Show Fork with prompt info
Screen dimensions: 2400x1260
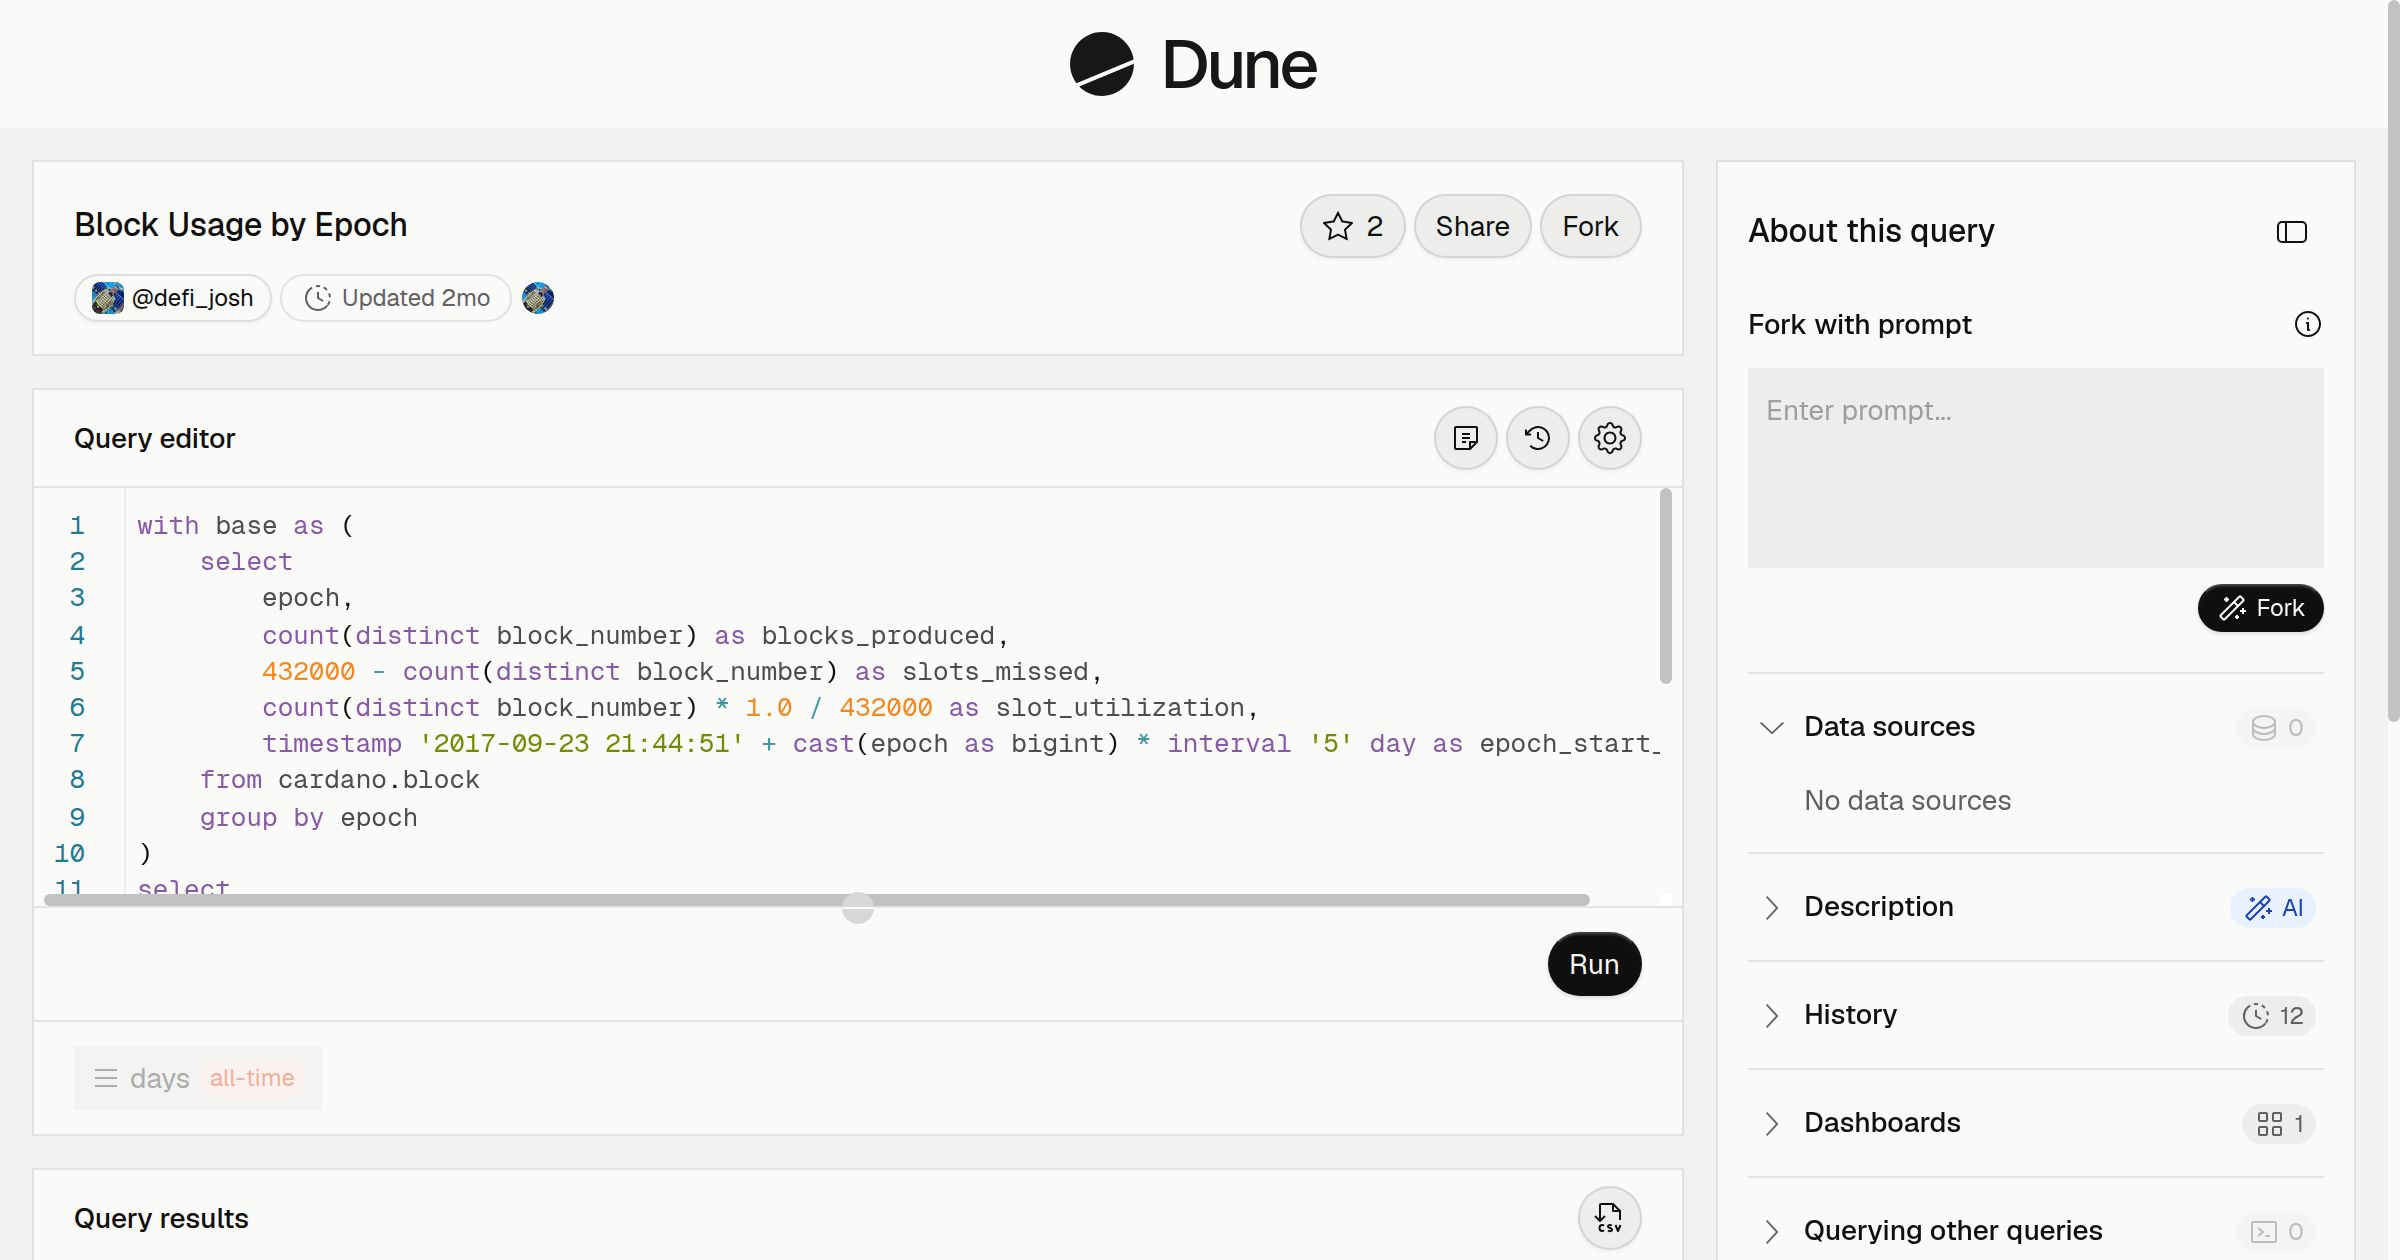(x=2308, y=324)
